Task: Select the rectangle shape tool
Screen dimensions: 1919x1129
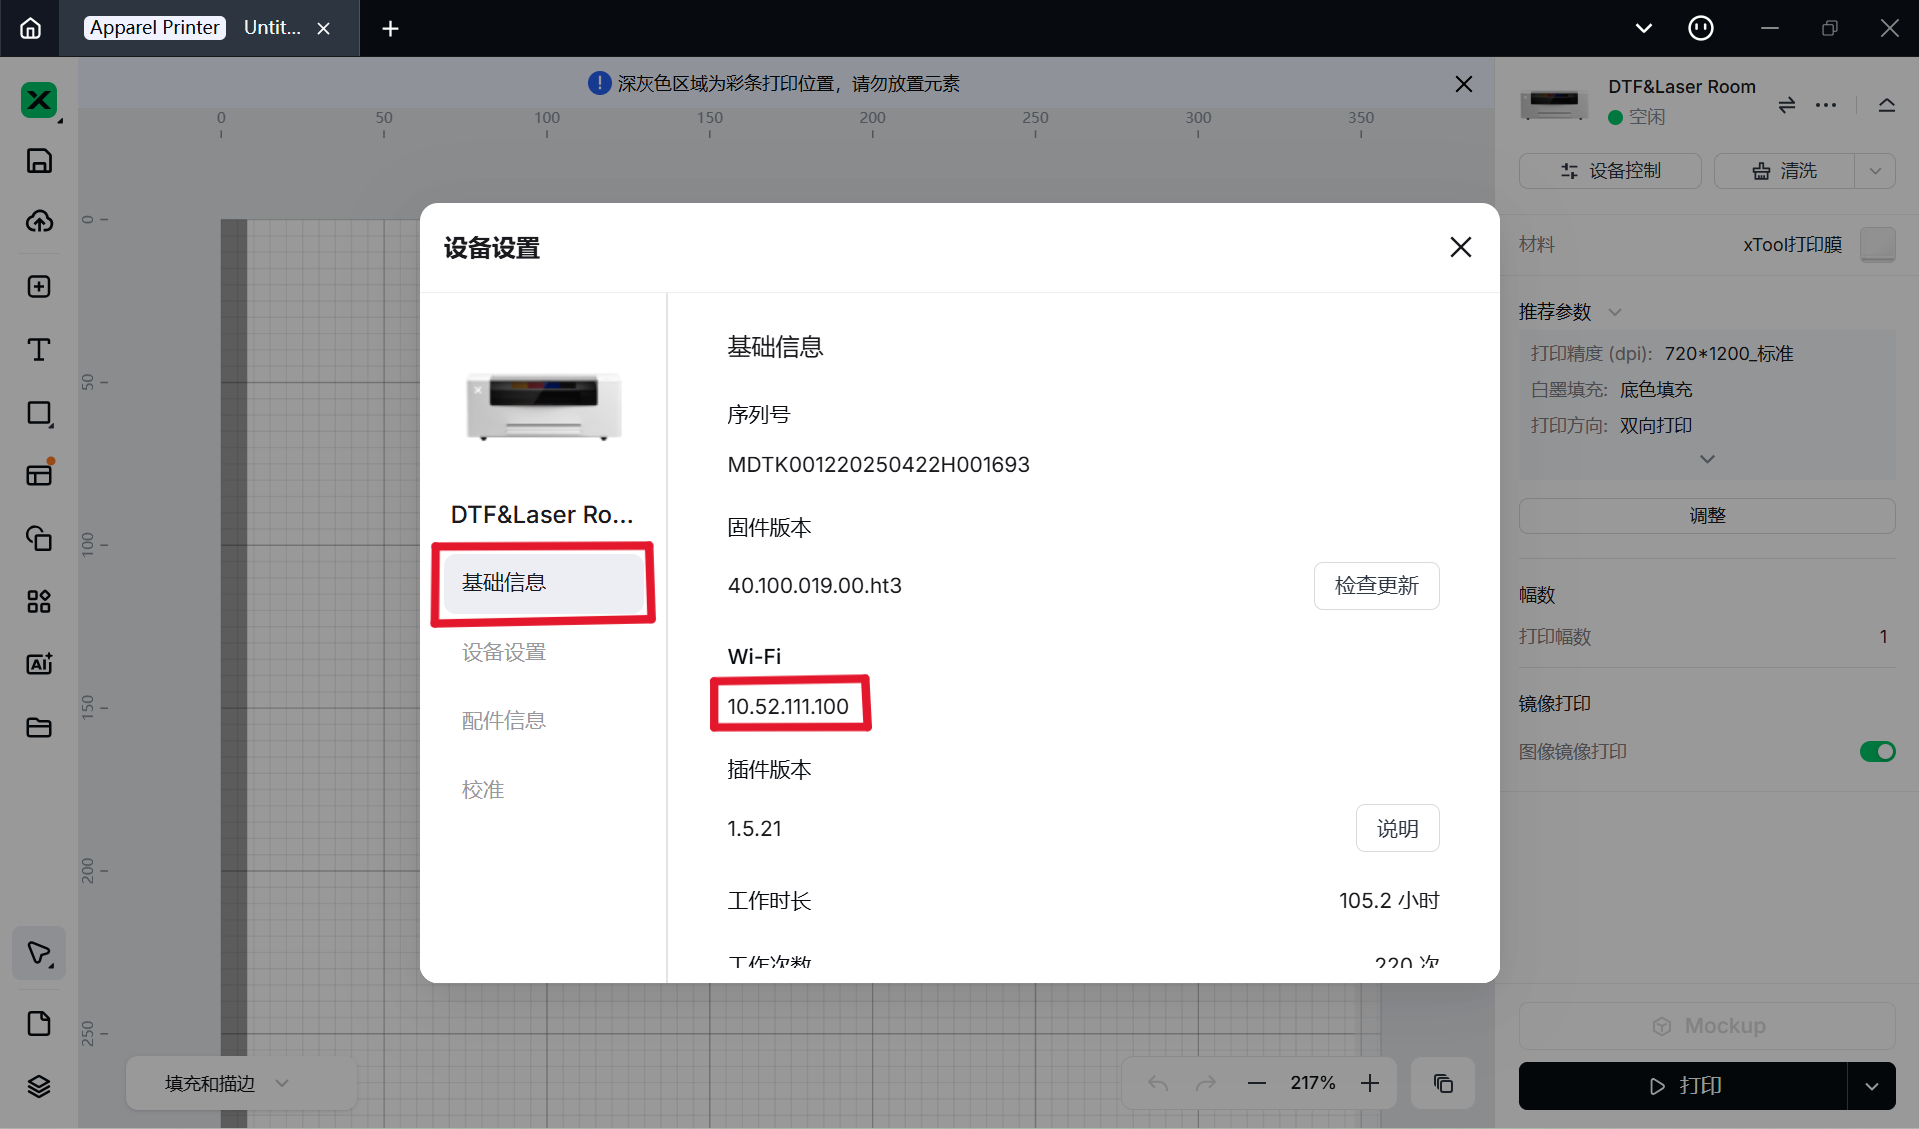Action: 39,413
